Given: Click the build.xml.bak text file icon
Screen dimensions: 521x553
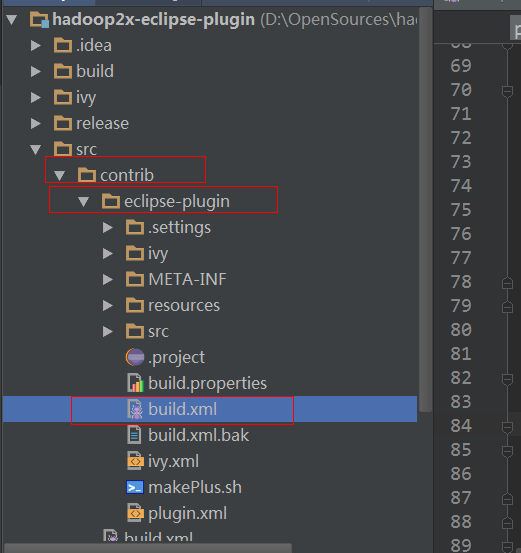Looking at the screenshot, I should pyautogui.click(x=134, y=435).
